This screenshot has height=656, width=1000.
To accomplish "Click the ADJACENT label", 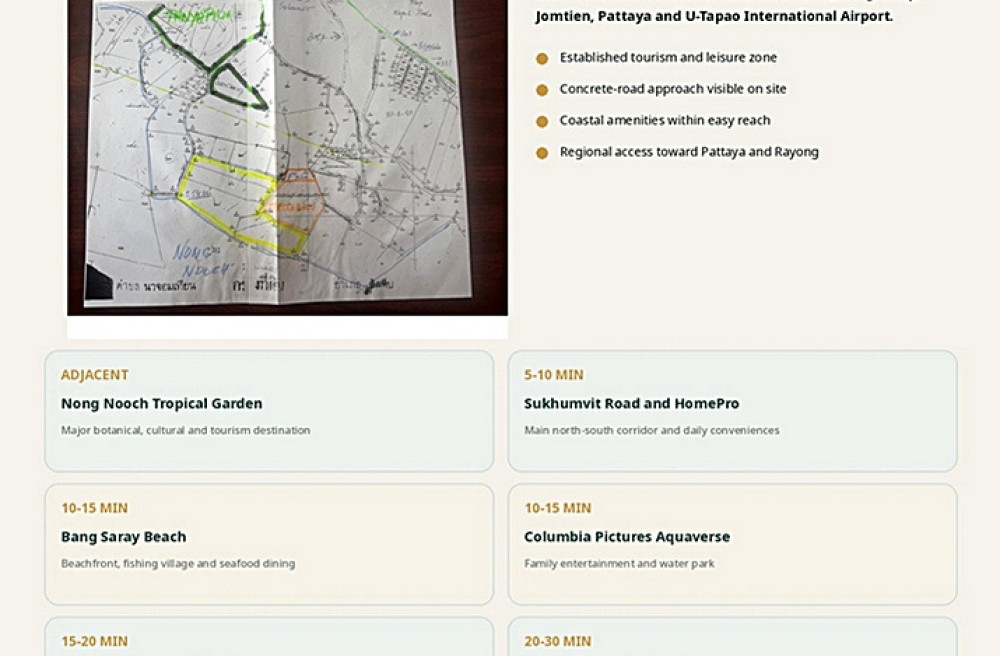I will click(x=95, y=375).
